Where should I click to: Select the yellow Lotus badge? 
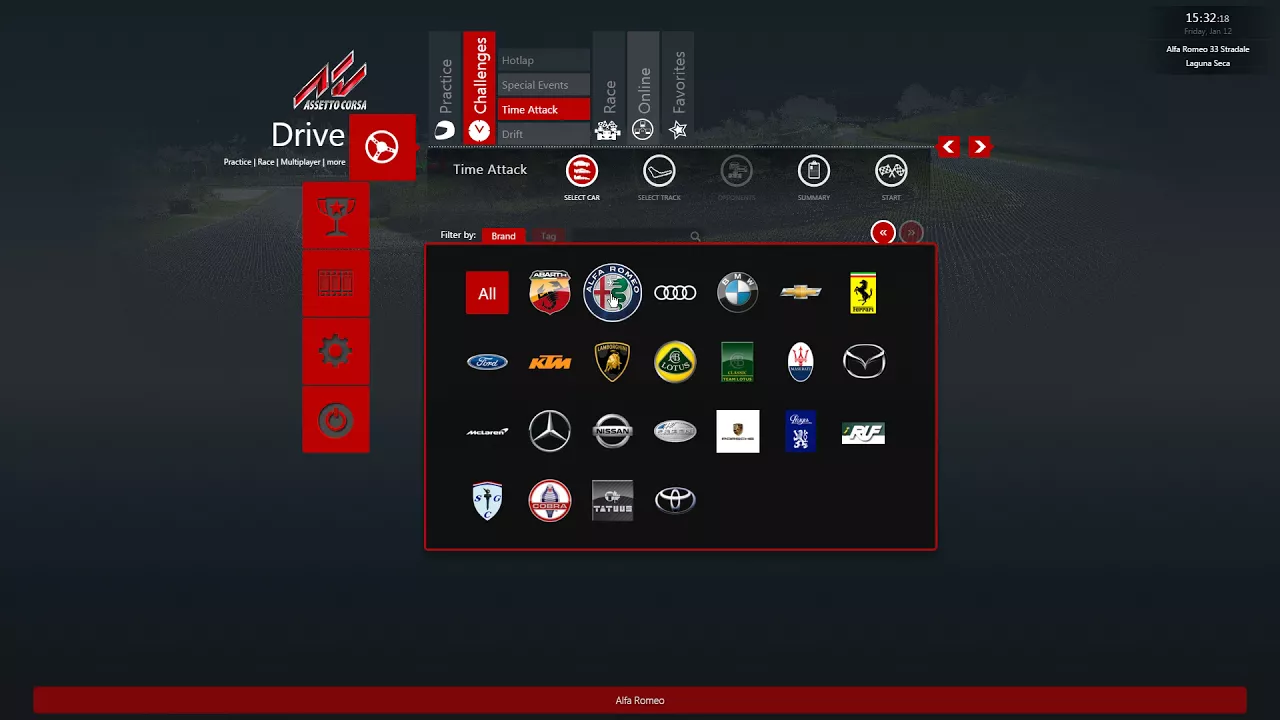[x=675, y=362]
